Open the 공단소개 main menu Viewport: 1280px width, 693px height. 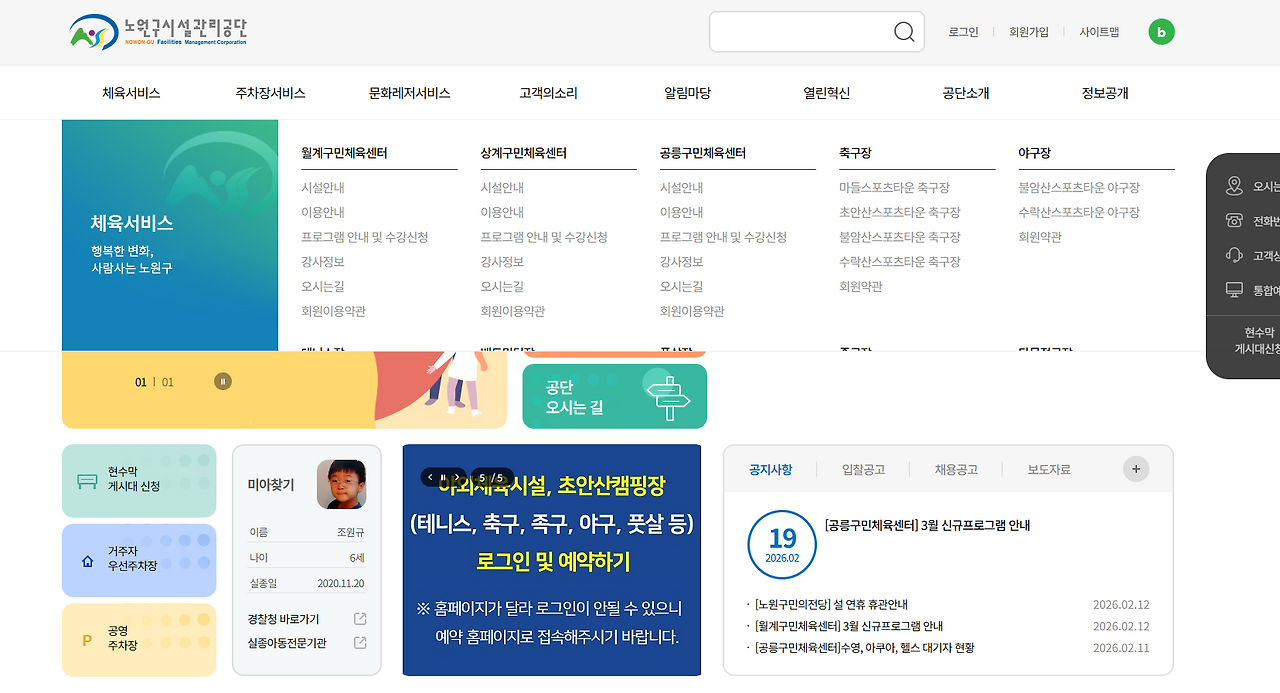pos(965,93)
